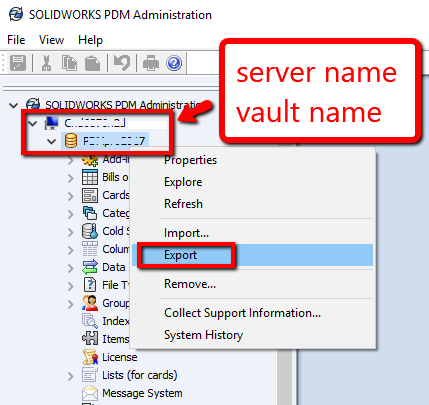Image resolution: width=429 pixels, height=405 pixels.
Task: Click the SOLIDWORKS PDM root tree icon
Action: coord(33,105)
